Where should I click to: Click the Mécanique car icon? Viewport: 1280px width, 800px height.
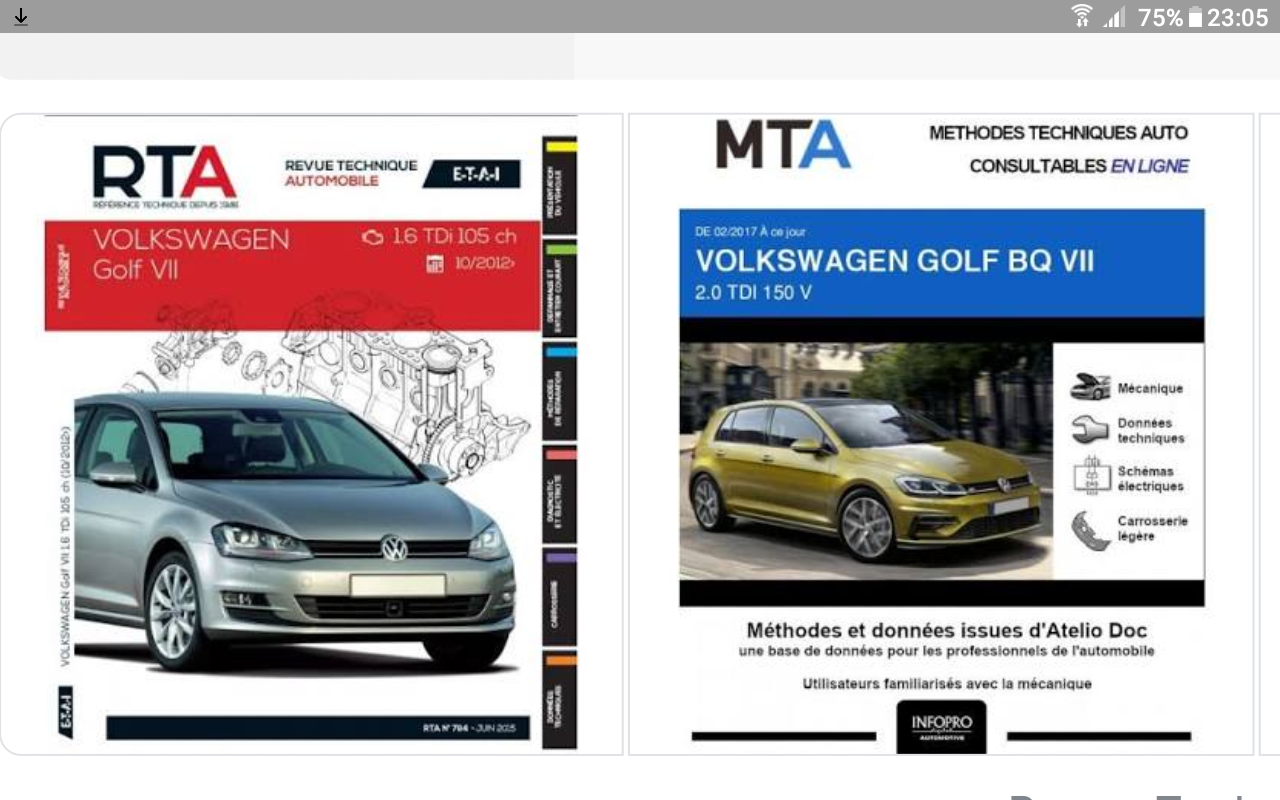1090,387
